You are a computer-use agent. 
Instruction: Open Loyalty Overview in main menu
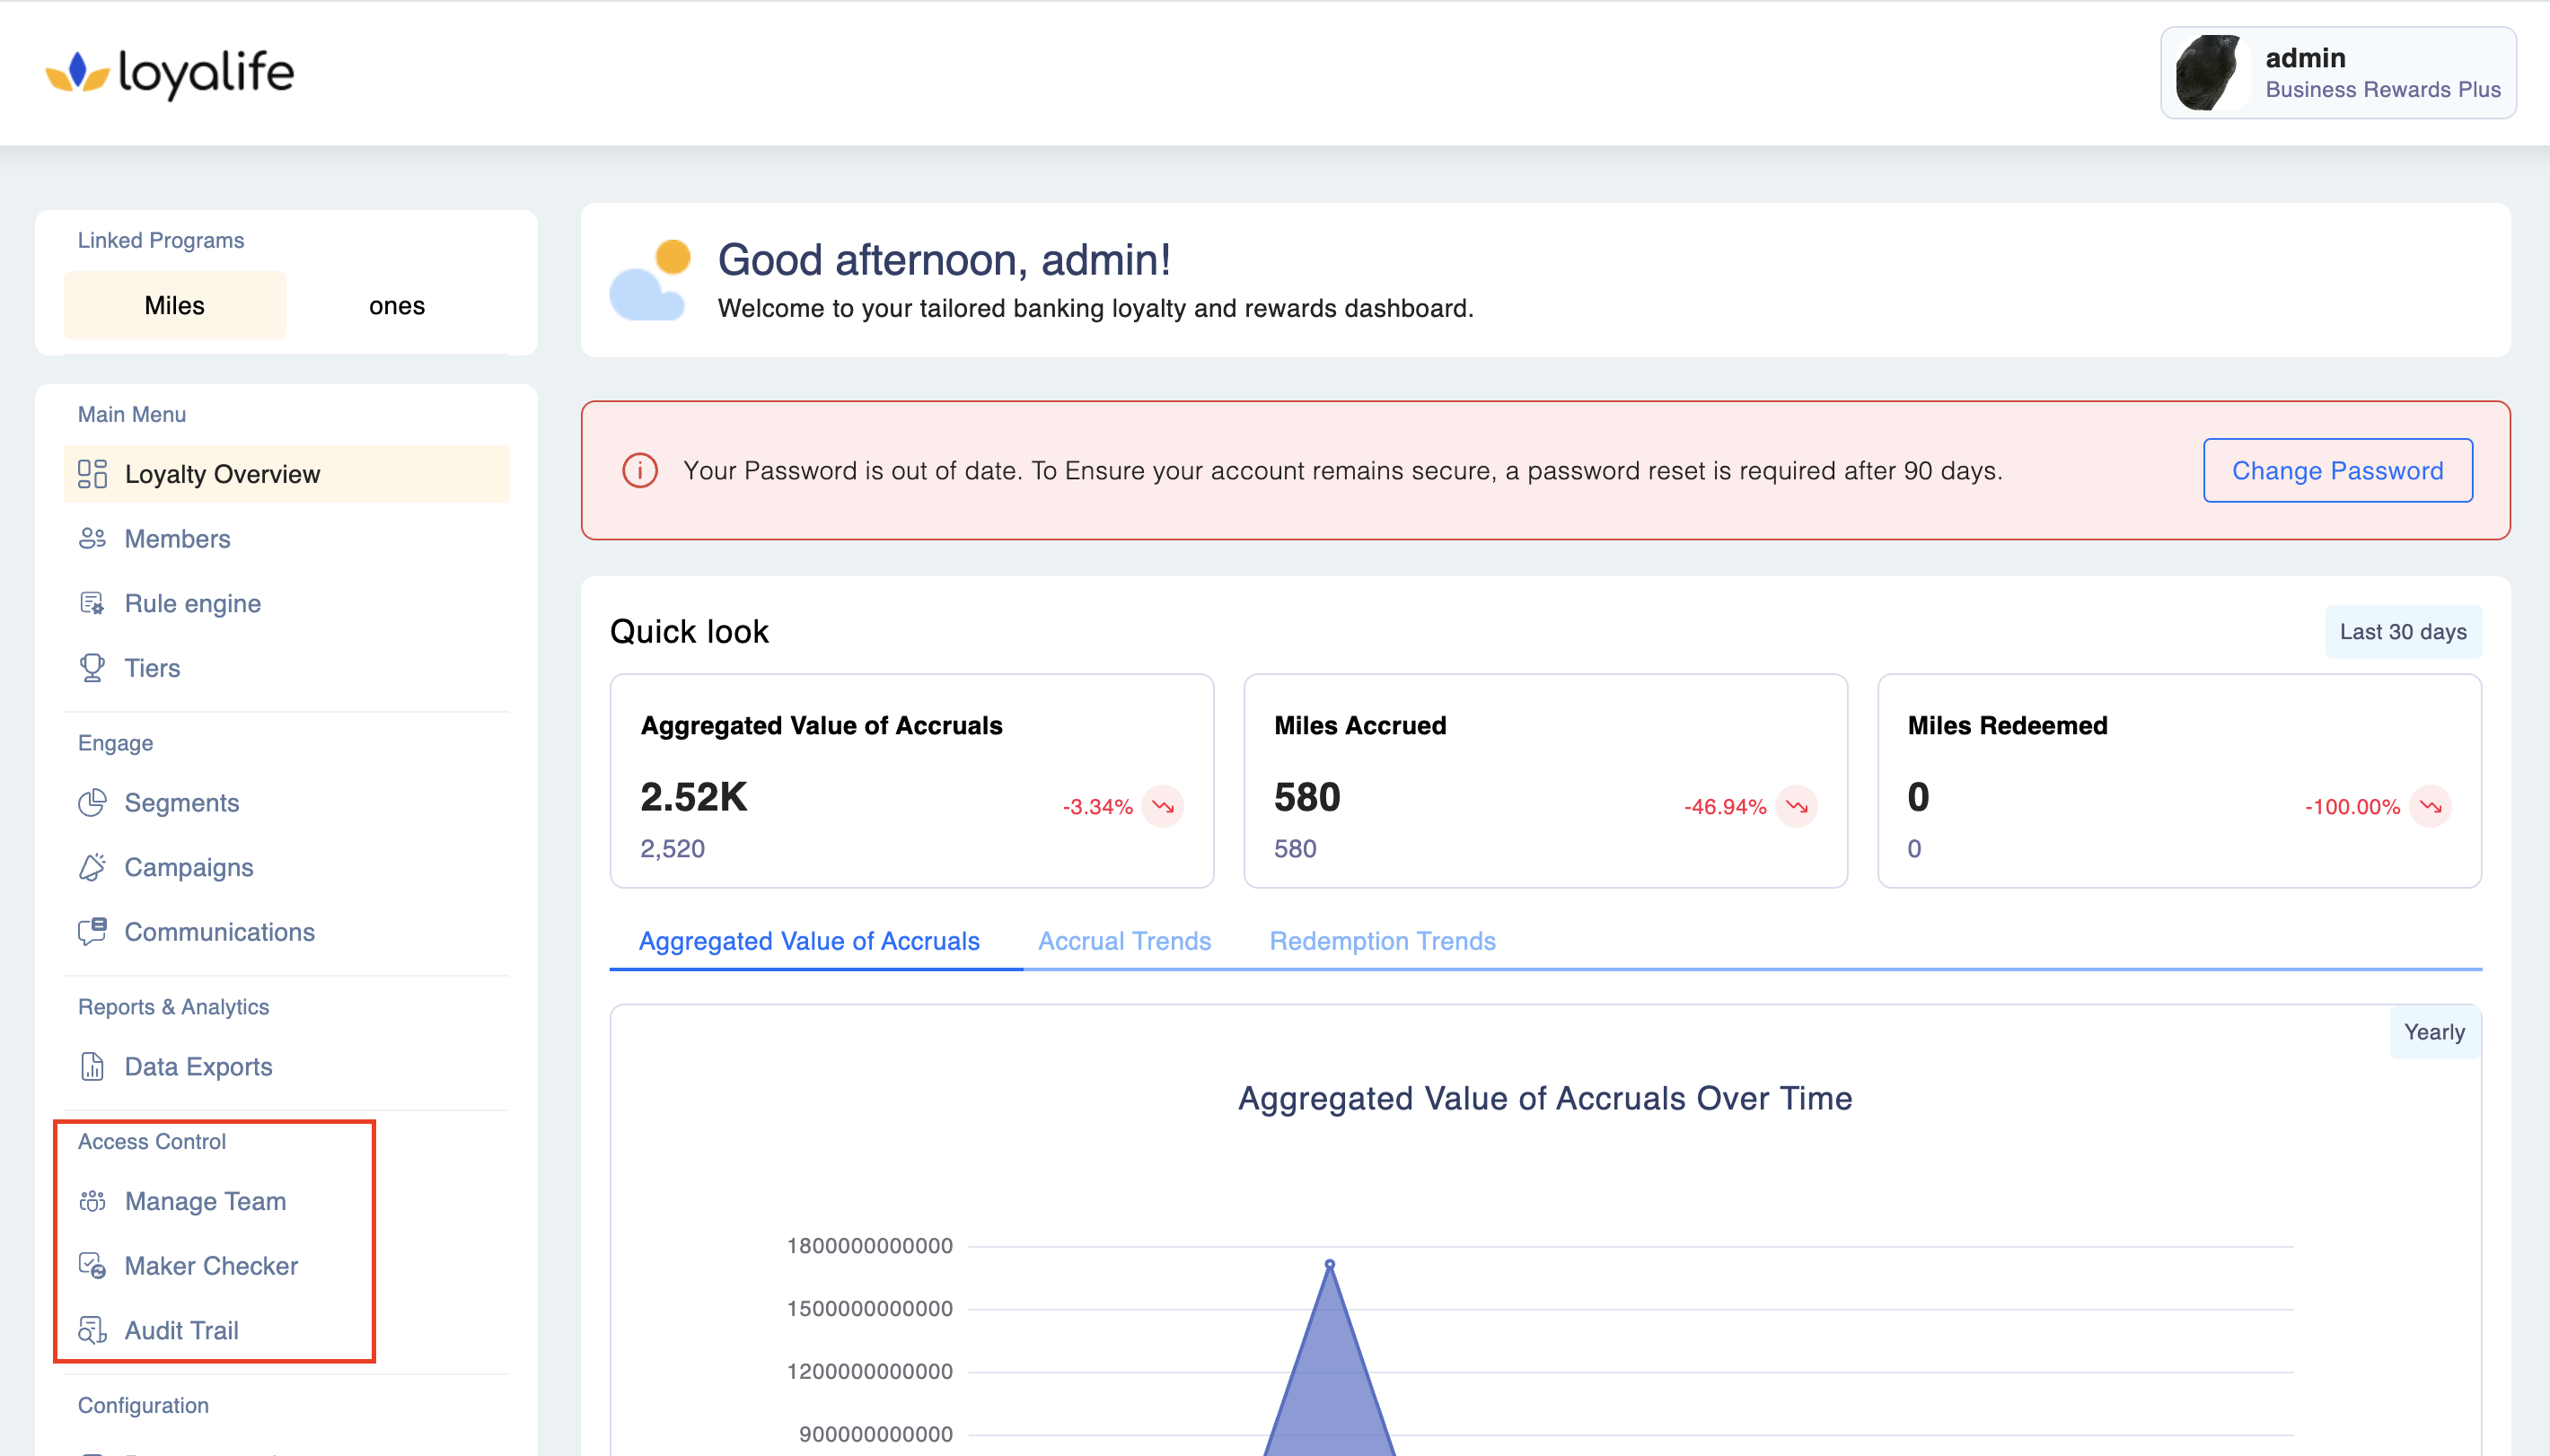pos(222,474)
